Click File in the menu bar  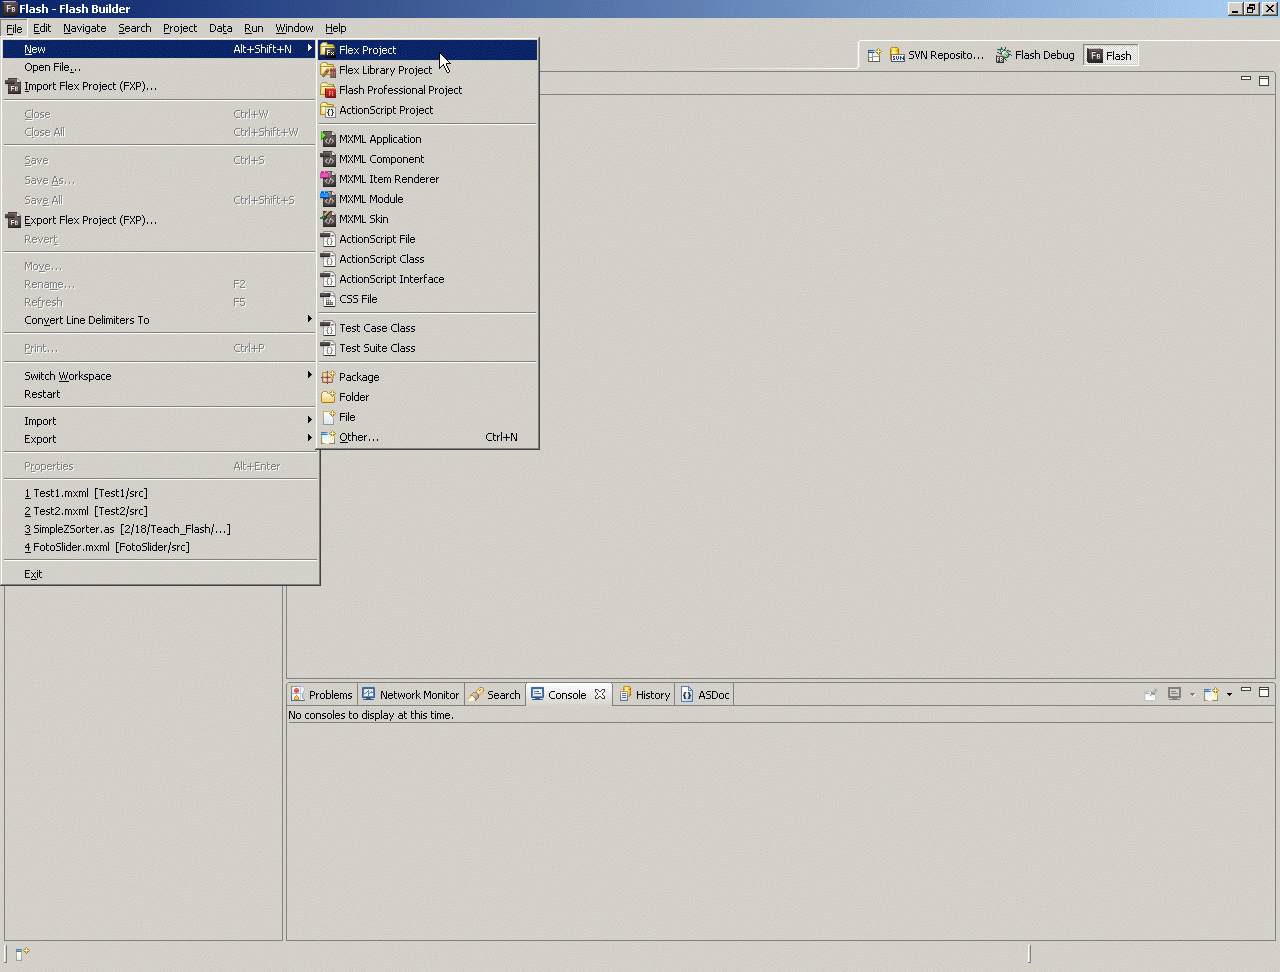(x=14, y=28)
